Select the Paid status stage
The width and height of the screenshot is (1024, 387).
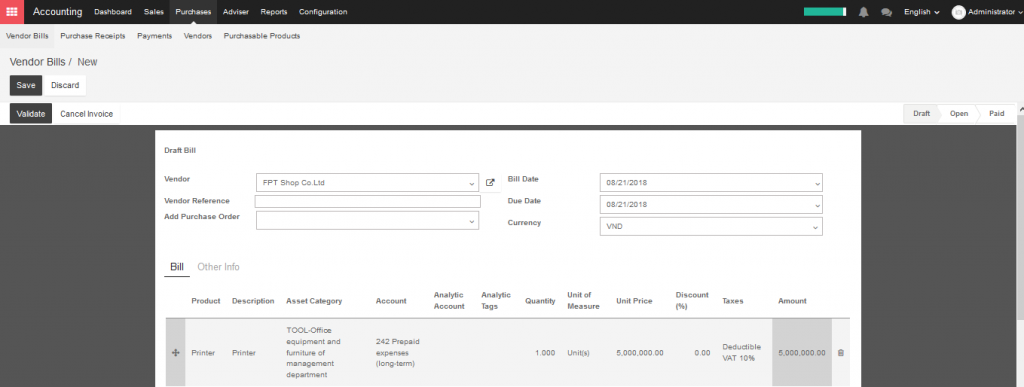tap(997, 114)
